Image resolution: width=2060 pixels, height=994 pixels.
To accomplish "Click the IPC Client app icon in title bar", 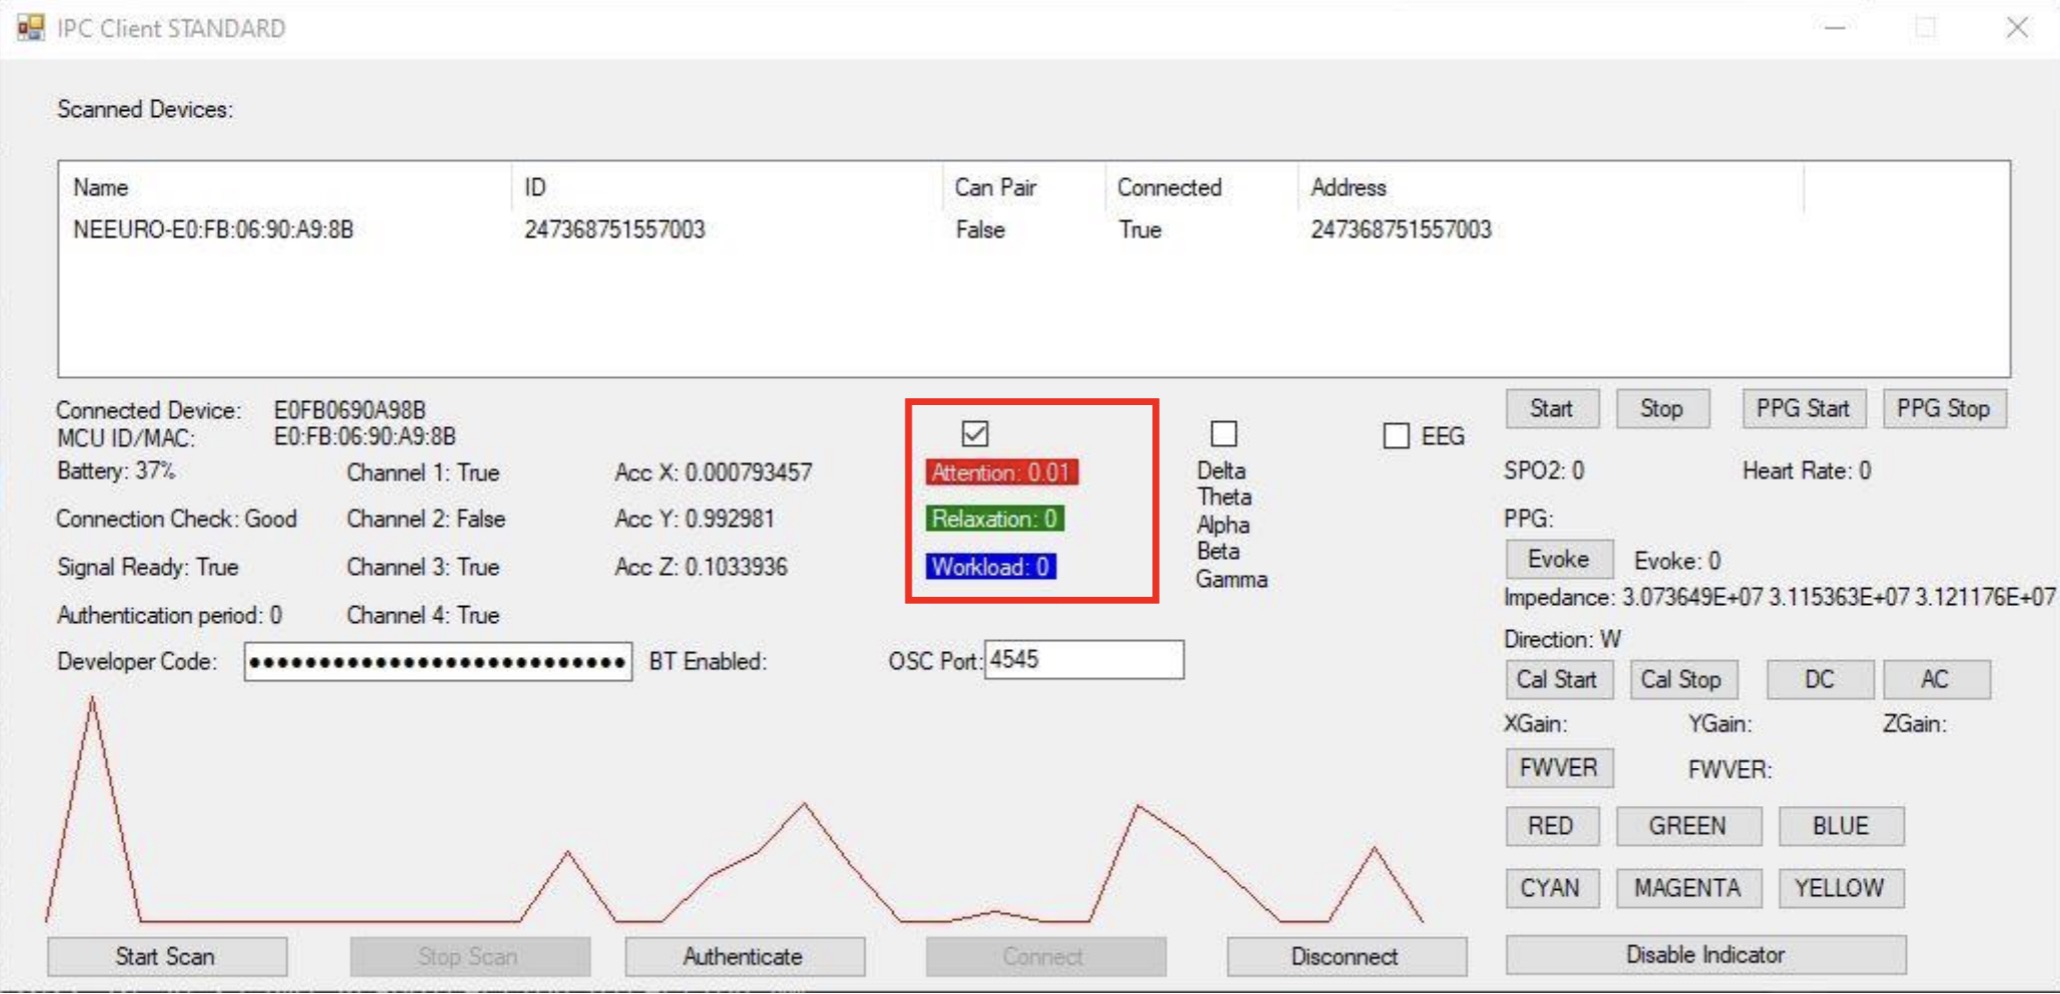I will coord(30,28).
